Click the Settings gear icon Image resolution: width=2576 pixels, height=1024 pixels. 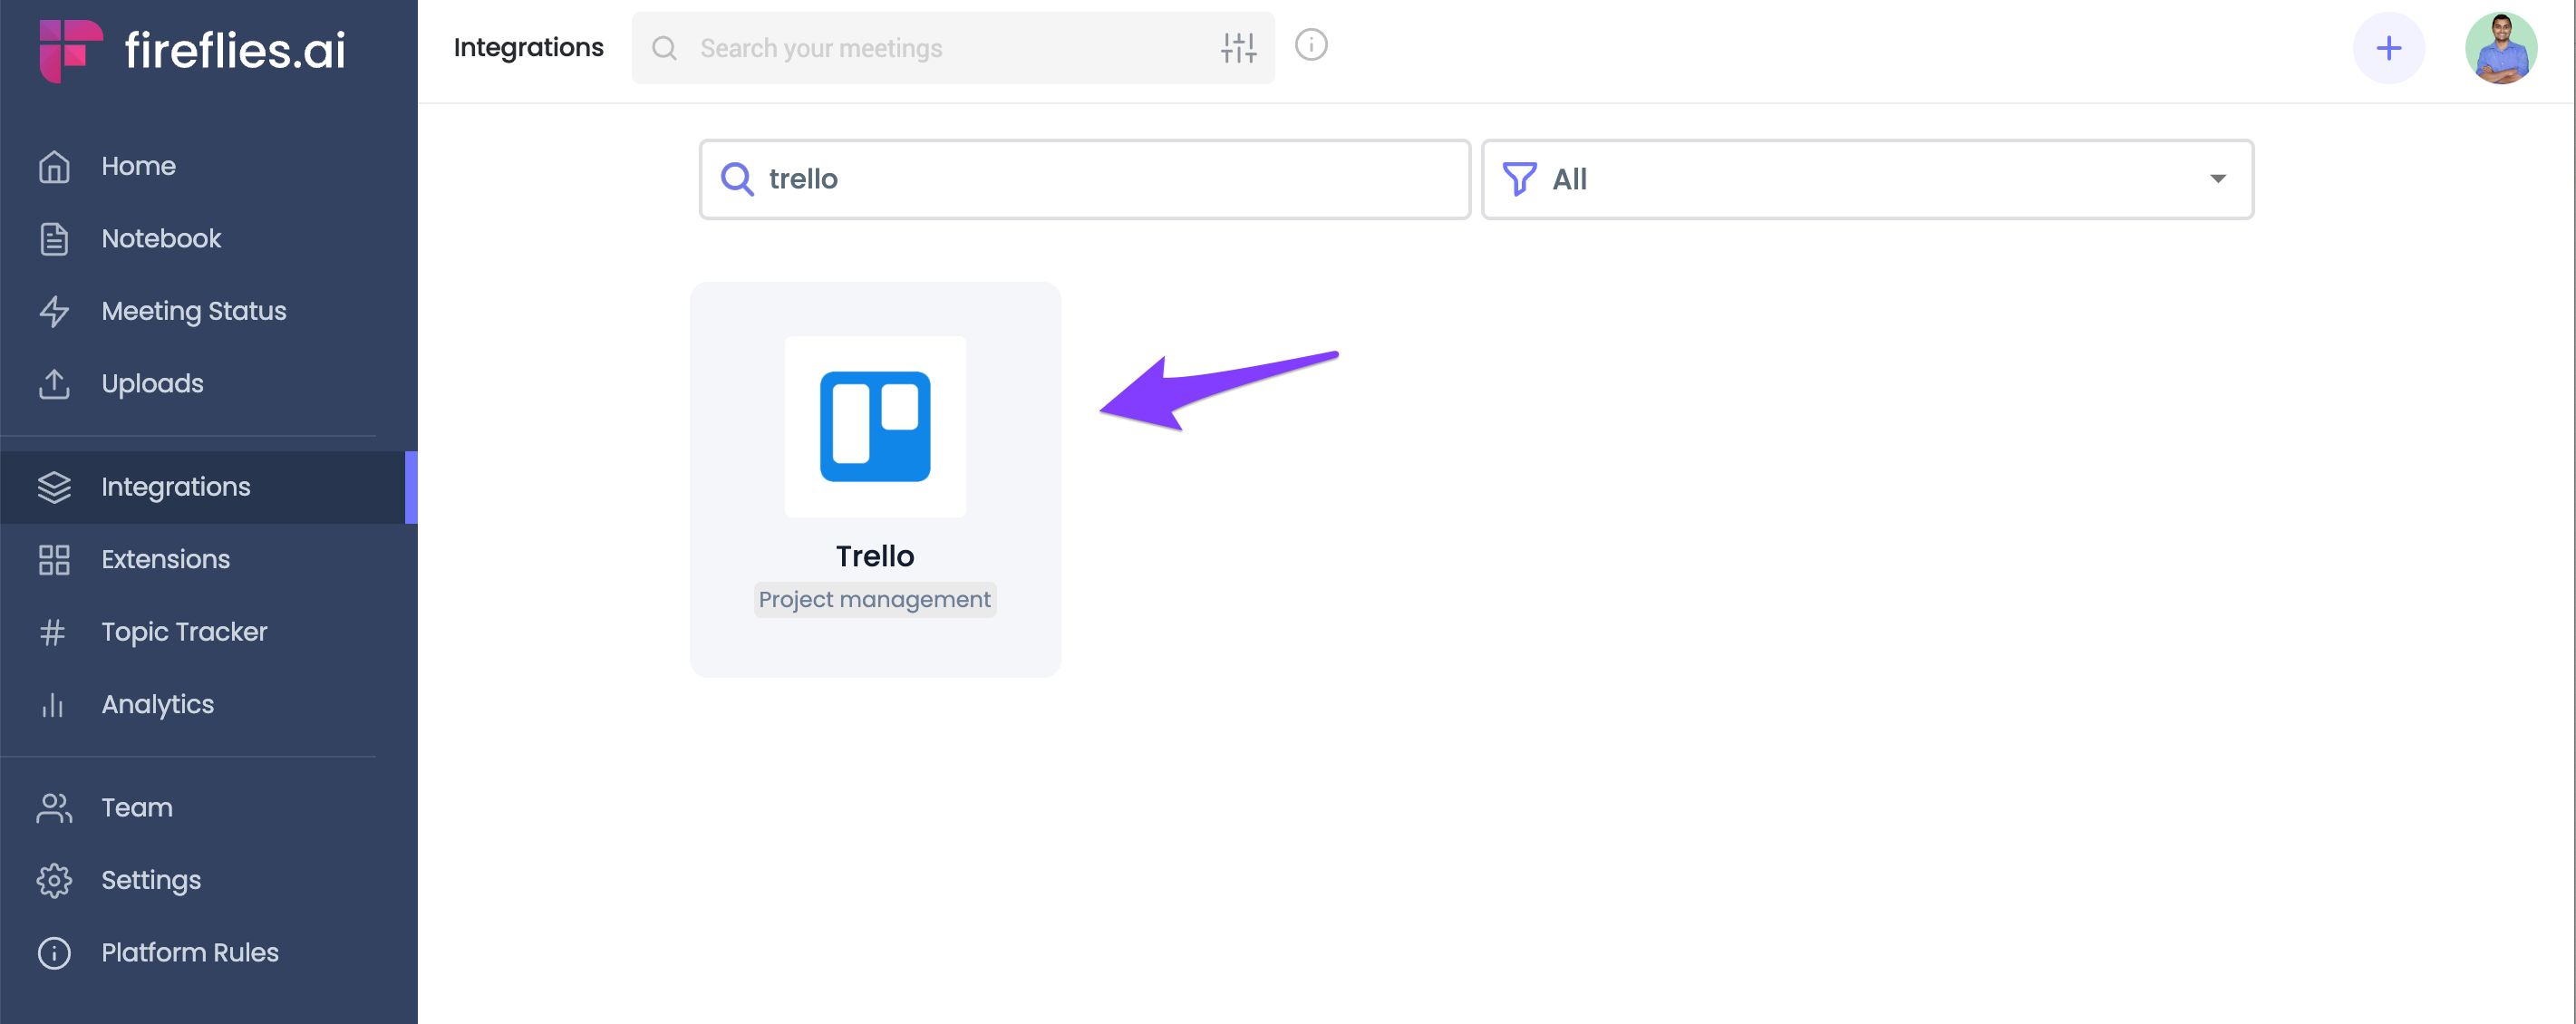(54, 880)
